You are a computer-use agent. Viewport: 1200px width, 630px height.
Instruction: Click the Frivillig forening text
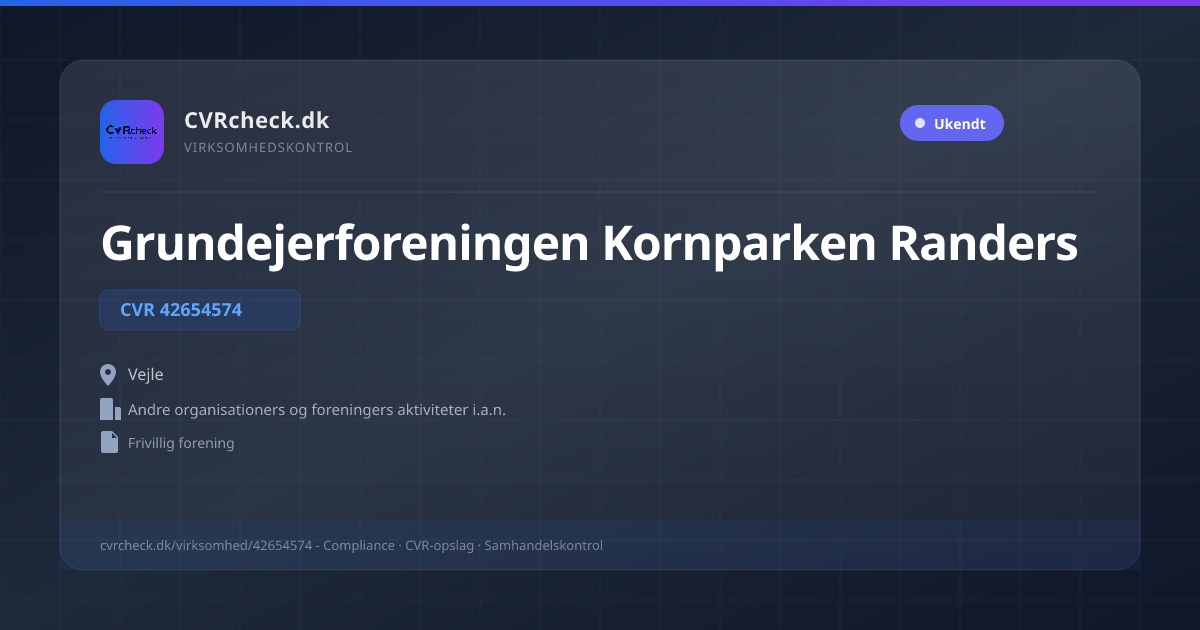click(181, 443)
